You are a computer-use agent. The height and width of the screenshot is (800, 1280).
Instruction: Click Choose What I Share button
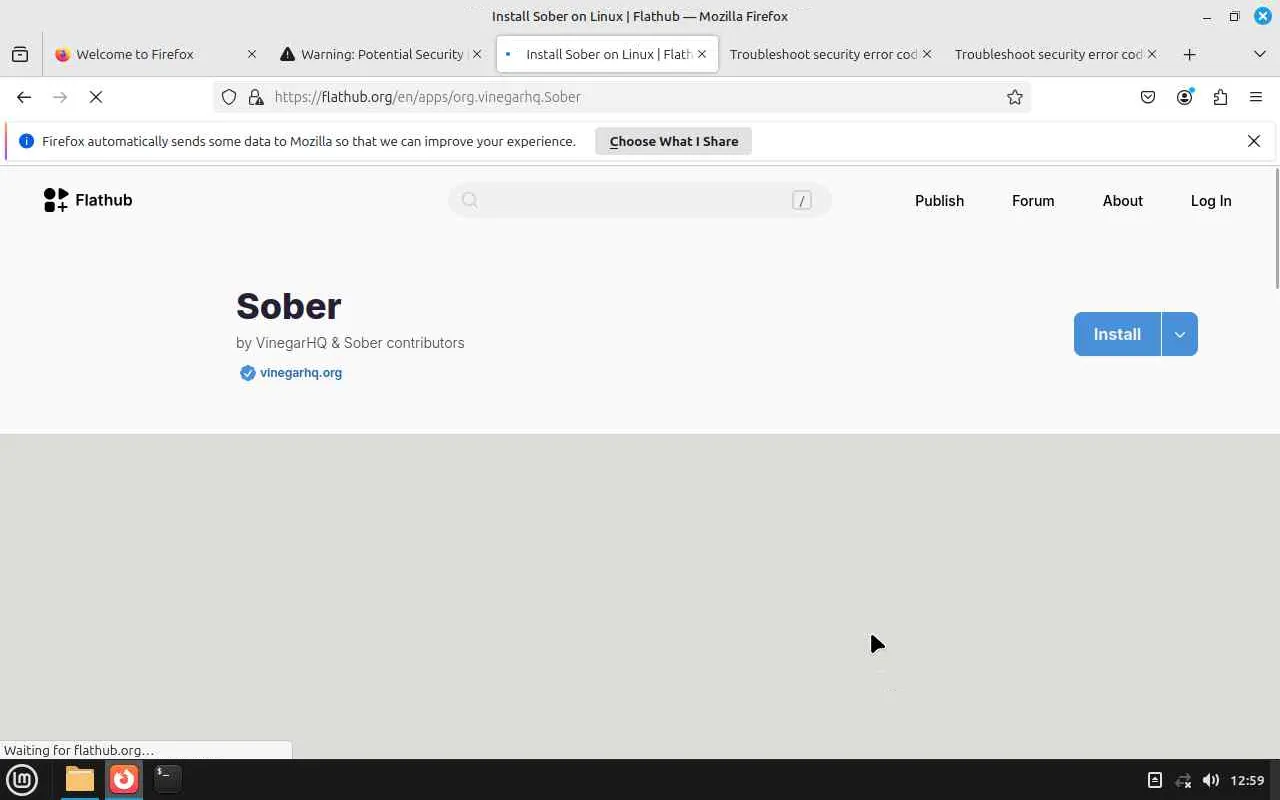[x=674, y=141]
